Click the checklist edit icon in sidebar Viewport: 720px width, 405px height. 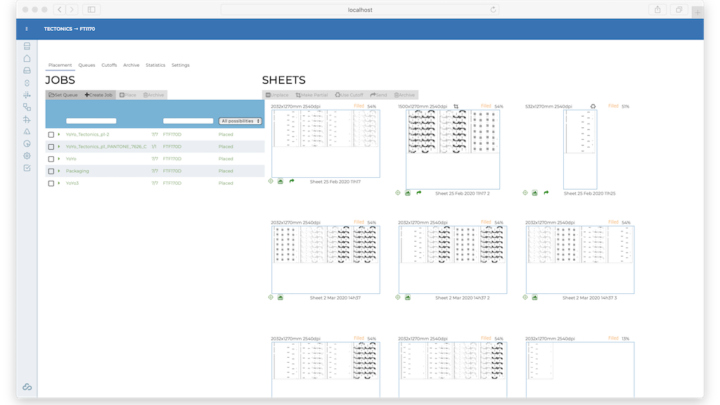coord(27,168)
